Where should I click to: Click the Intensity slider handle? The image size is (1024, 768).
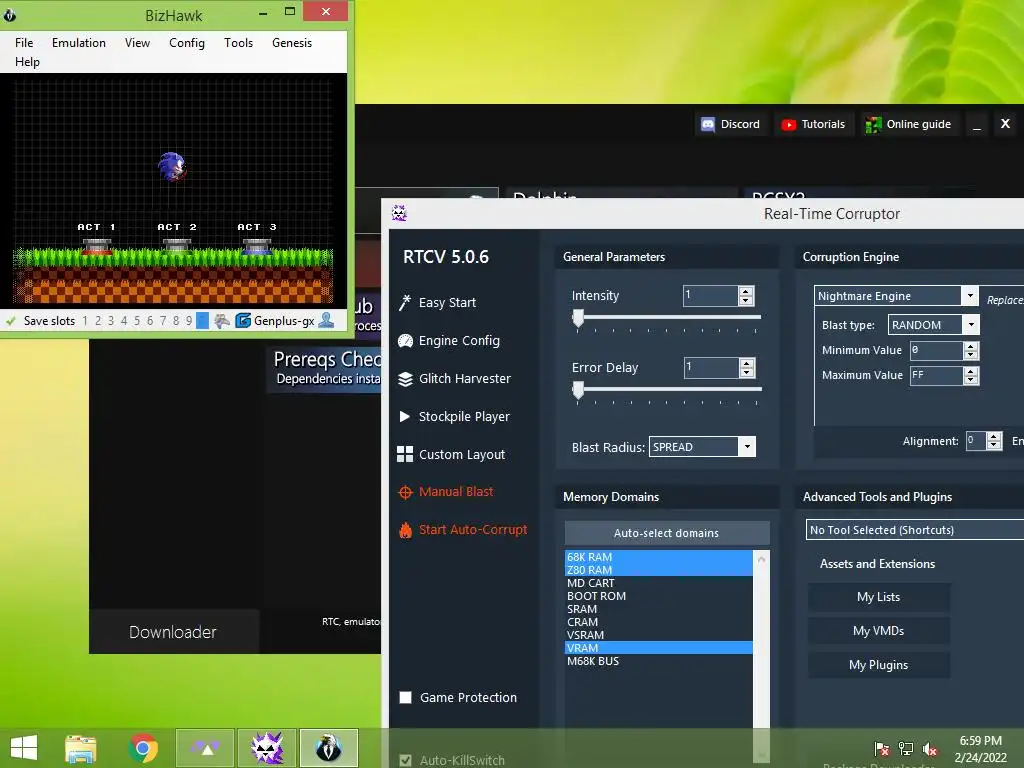click(578, 318)
